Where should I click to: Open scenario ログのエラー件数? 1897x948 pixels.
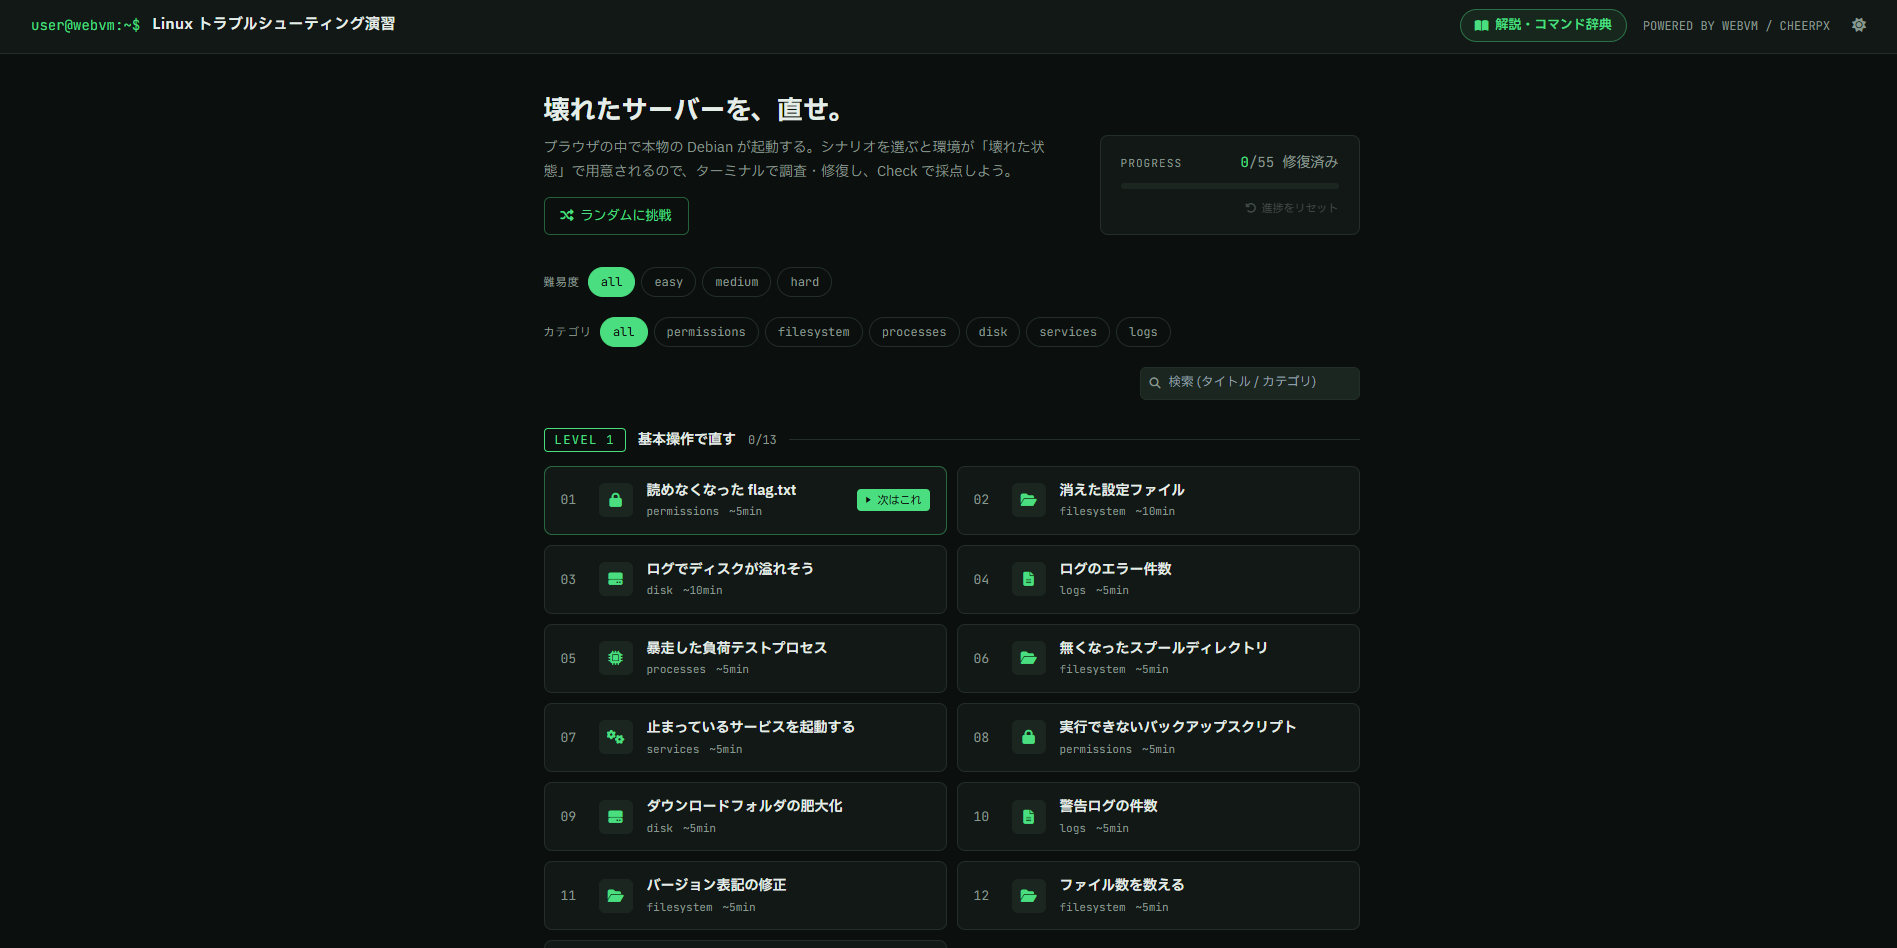pos(1158,579)
